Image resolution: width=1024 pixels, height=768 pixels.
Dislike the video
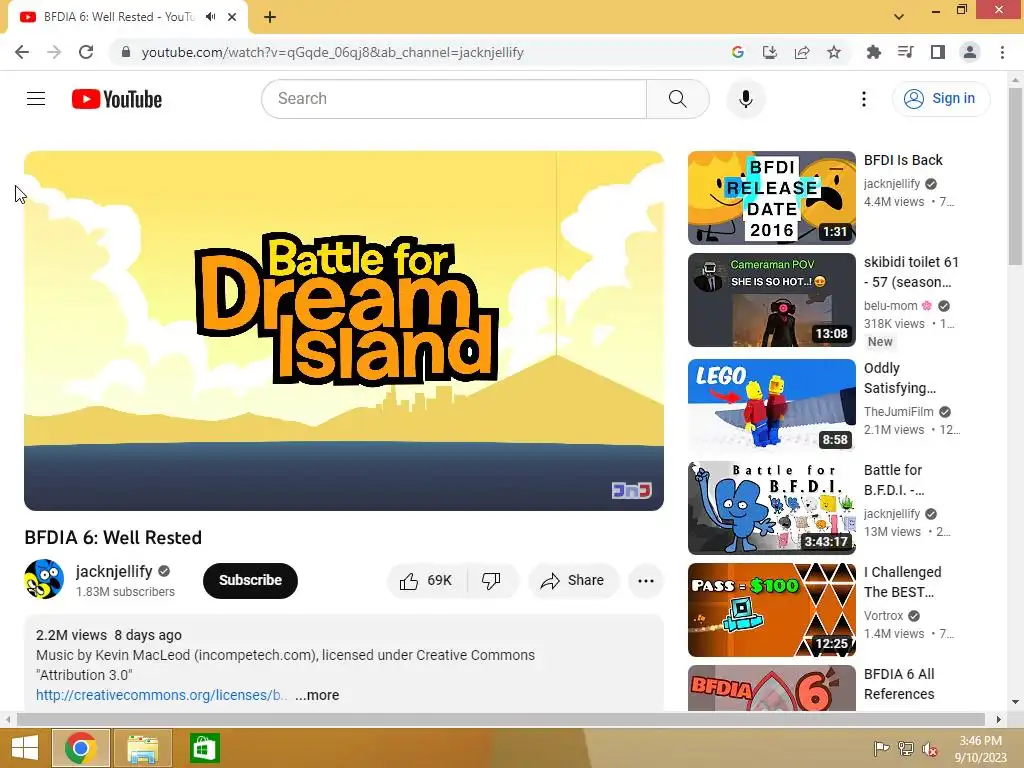coord(492,581)
